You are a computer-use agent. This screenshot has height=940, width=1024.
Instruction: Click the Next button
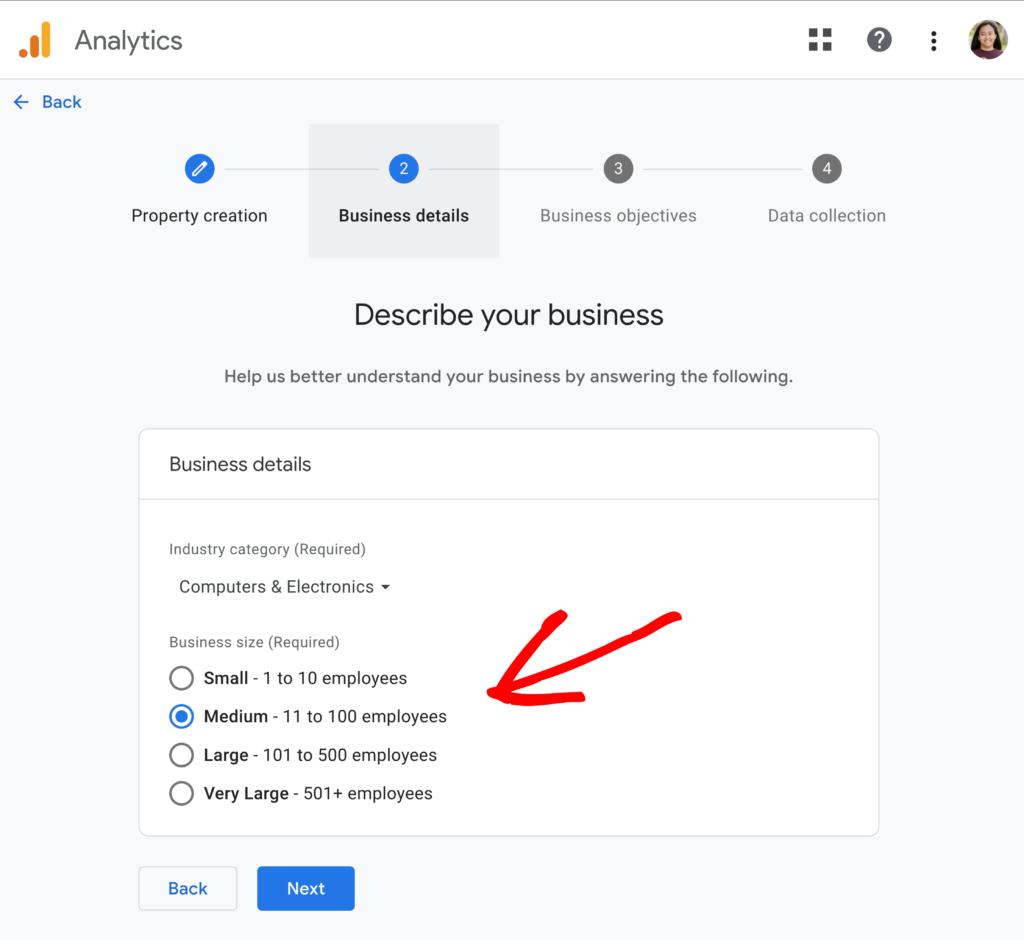click(305, 888)
